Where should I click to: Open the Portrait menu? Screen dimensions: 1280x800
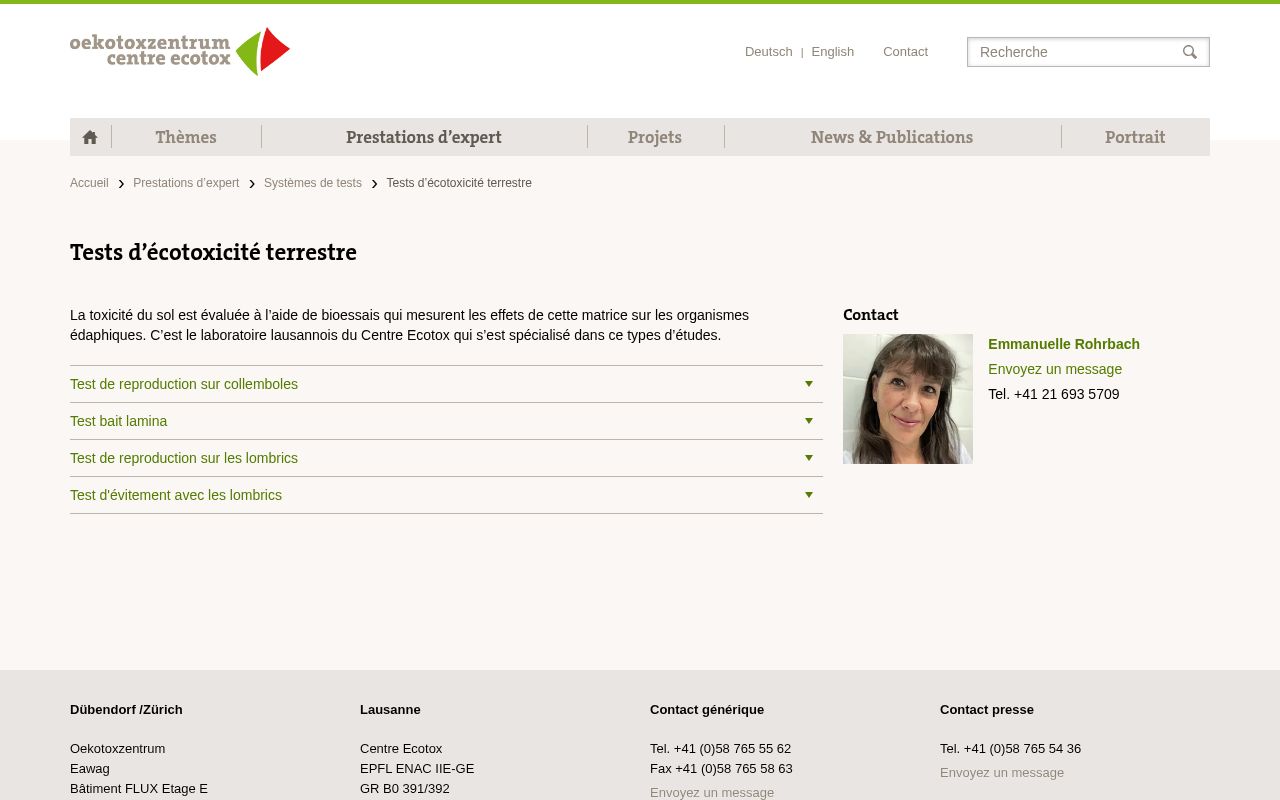(1135, 137)
